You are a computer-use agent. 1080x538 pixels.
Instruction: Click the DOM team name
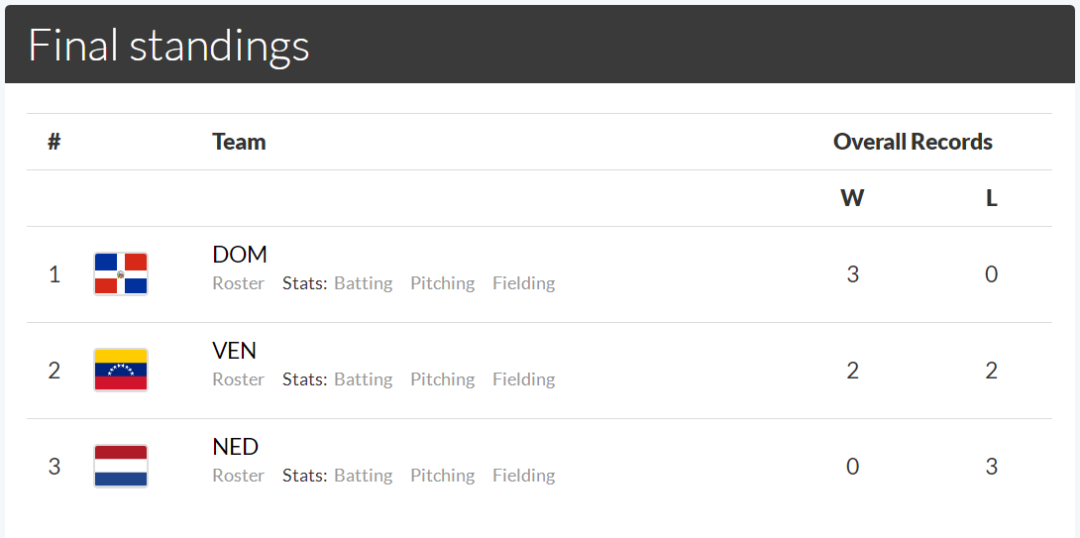click(x=240, y=255)
